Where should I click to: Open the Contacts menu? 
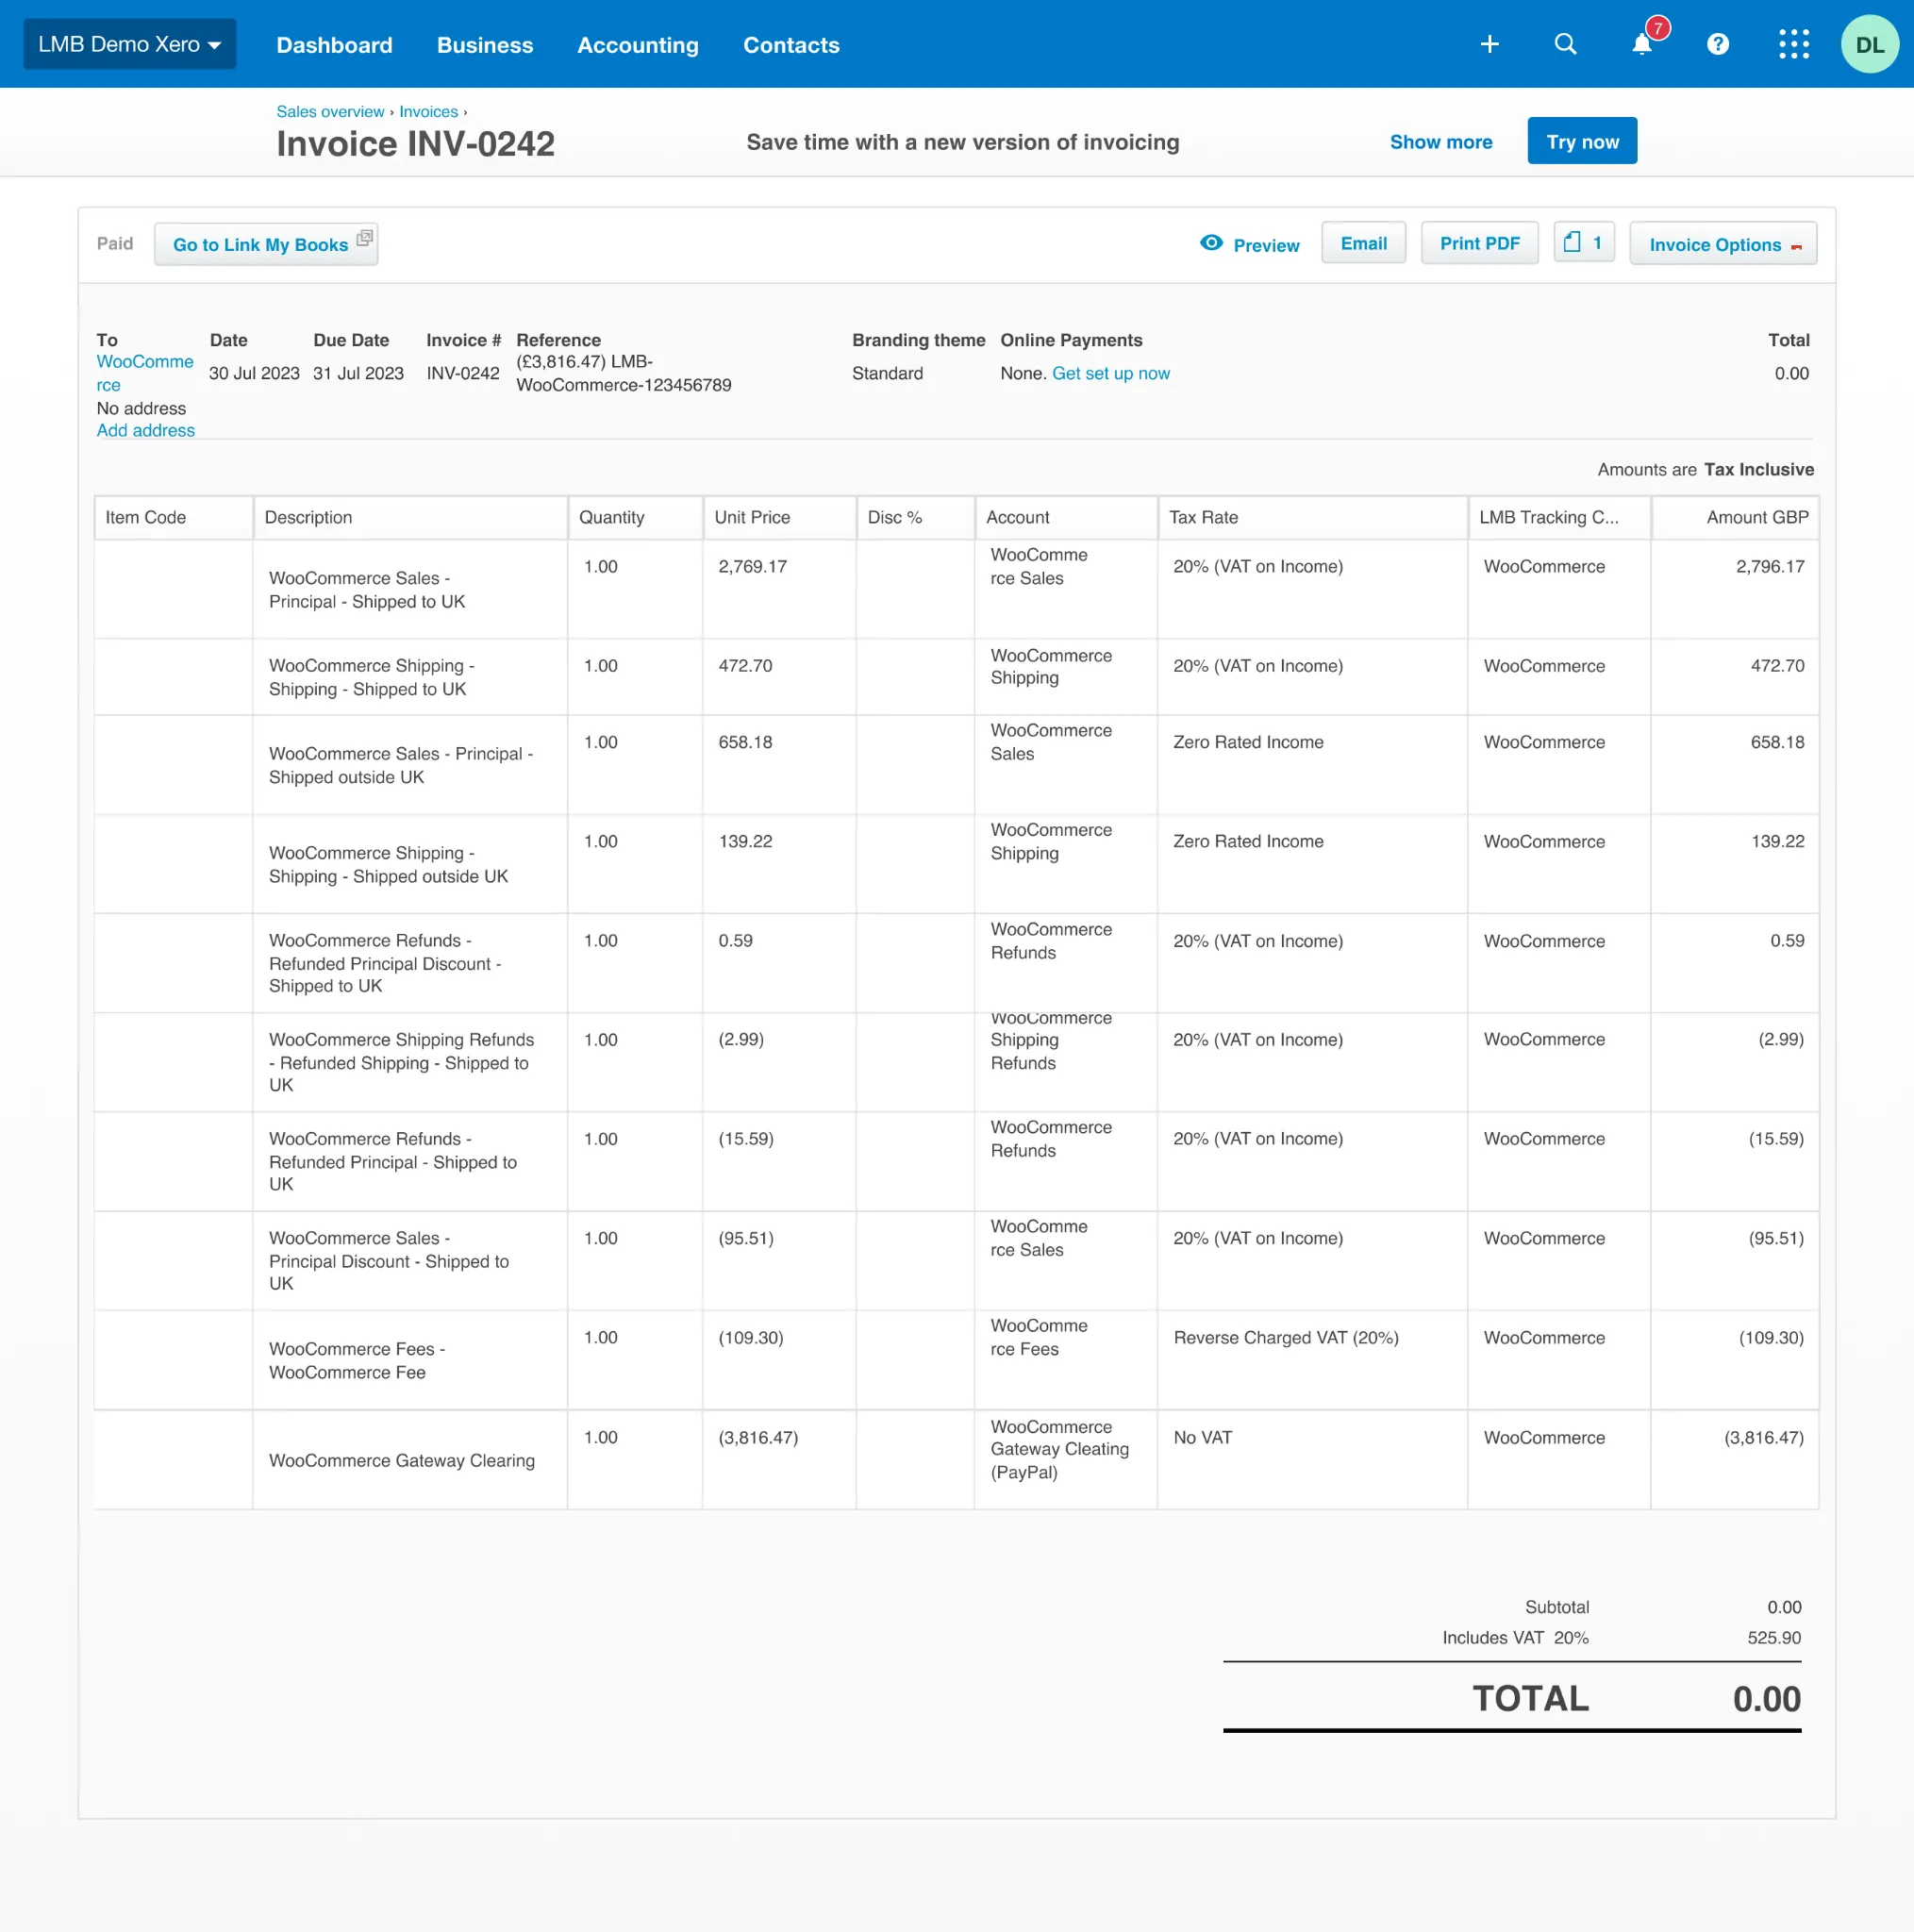[x=791, y=45]
